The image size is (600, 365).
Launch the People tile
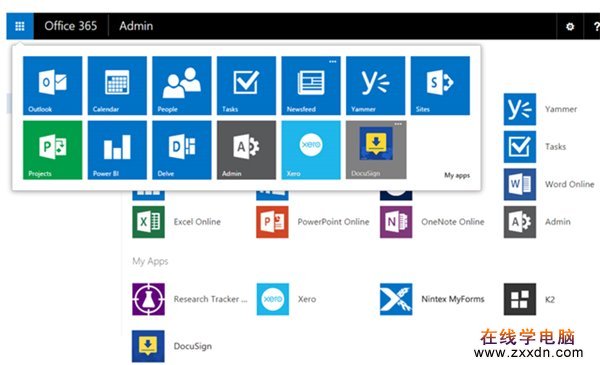point(182,85)
